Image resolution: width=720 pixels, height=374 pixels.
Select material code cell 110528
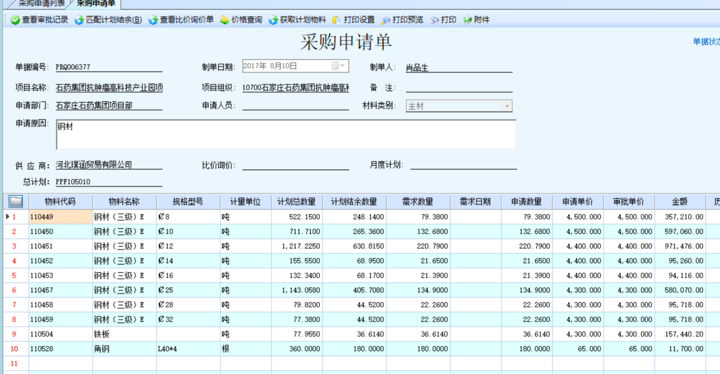60,349
